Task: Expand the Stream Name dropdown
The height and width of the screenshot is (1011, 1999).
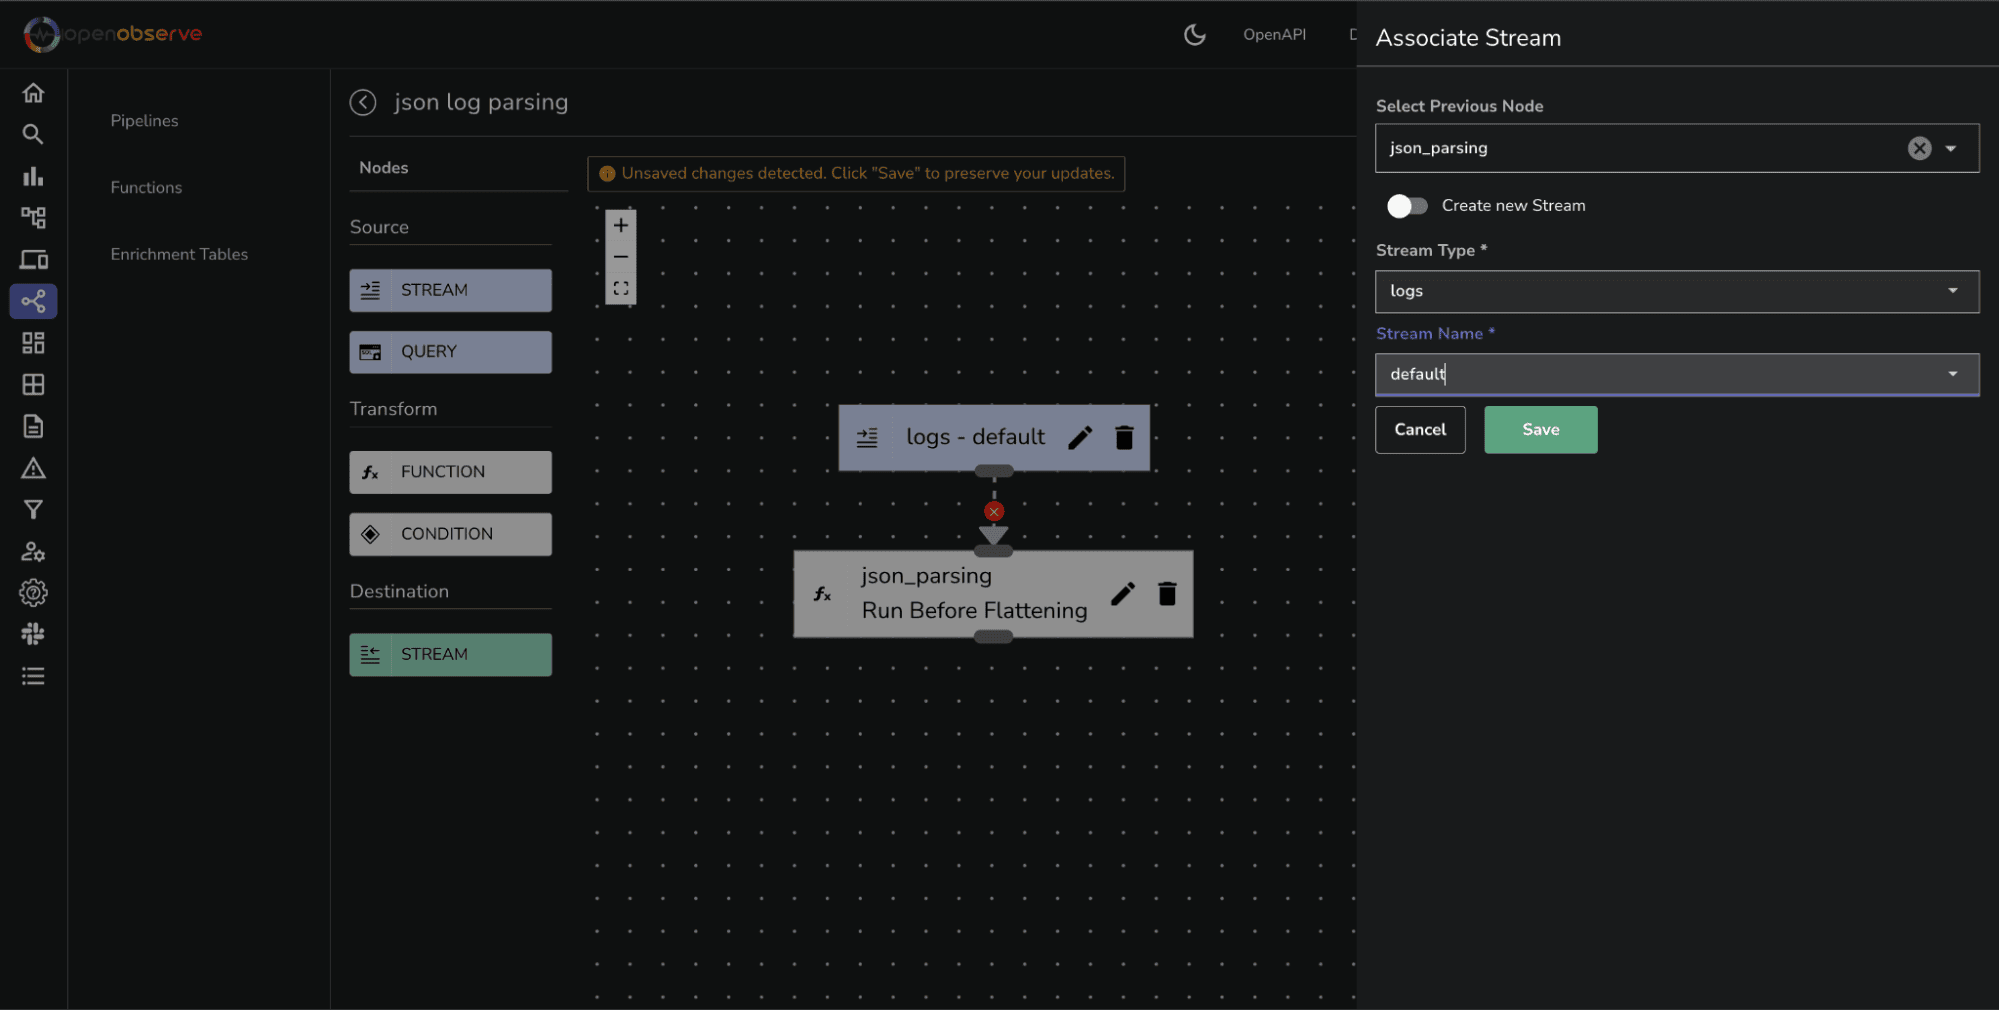Action: tap(1952, 374)
